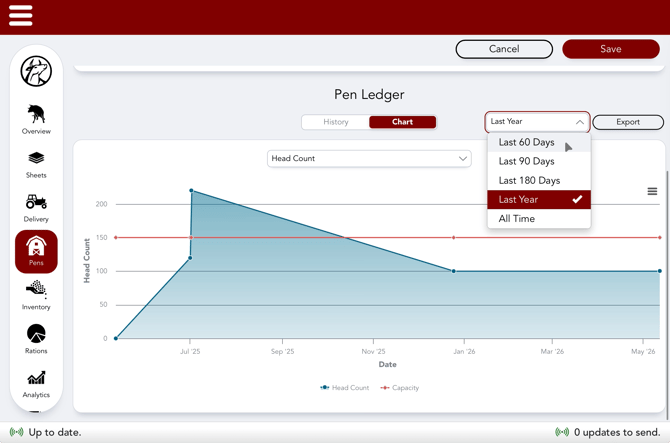Click the cattle logo in the sidebar
The height and width of the screenshot is (443, 670).
coord(36,71)
